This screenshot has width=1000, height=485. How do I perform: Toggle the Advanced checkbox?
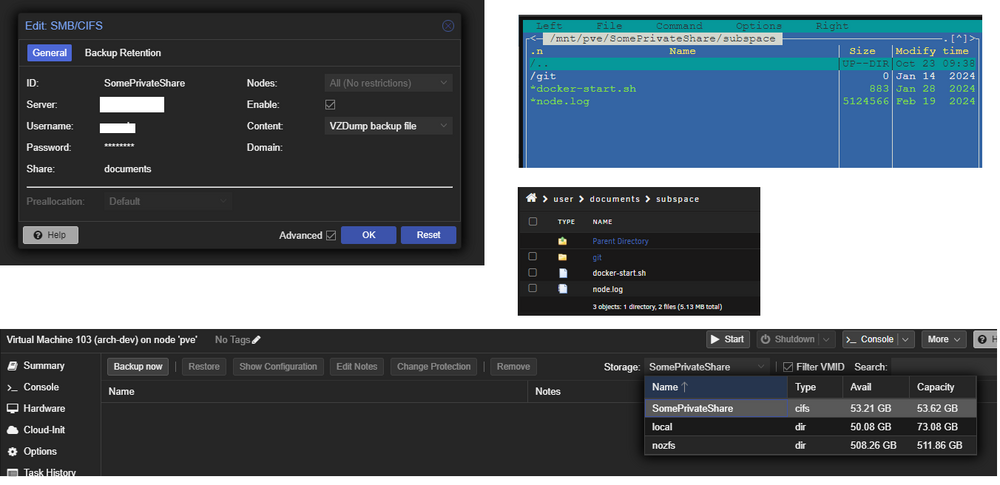330,235
